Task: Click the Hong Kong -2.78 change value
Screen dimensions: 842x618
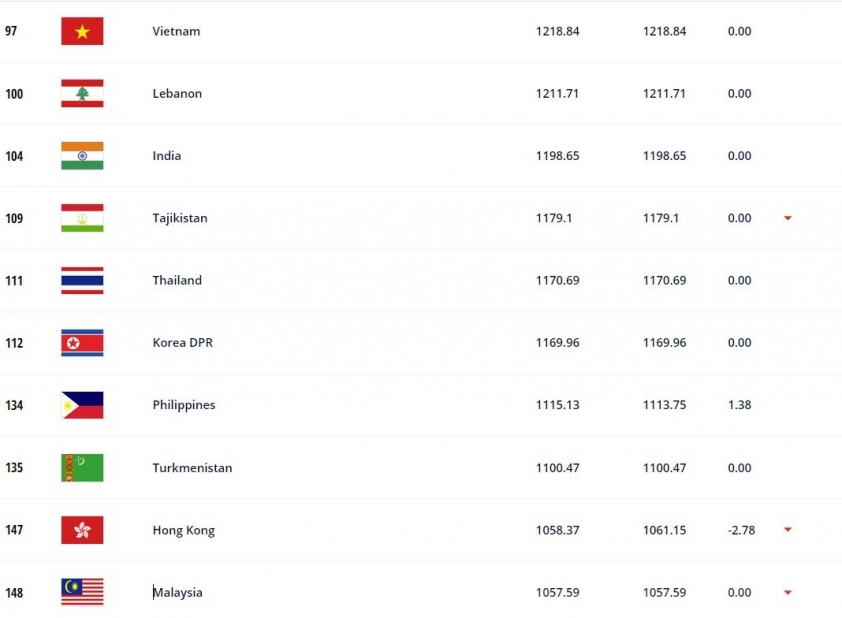Action: (x=741, y=530)
